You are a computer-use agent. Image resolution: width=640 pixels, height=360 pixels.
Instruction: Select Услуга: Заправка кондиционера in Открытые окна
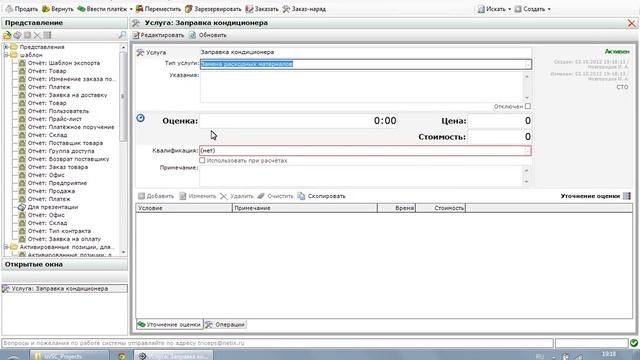tap(64, 289)
